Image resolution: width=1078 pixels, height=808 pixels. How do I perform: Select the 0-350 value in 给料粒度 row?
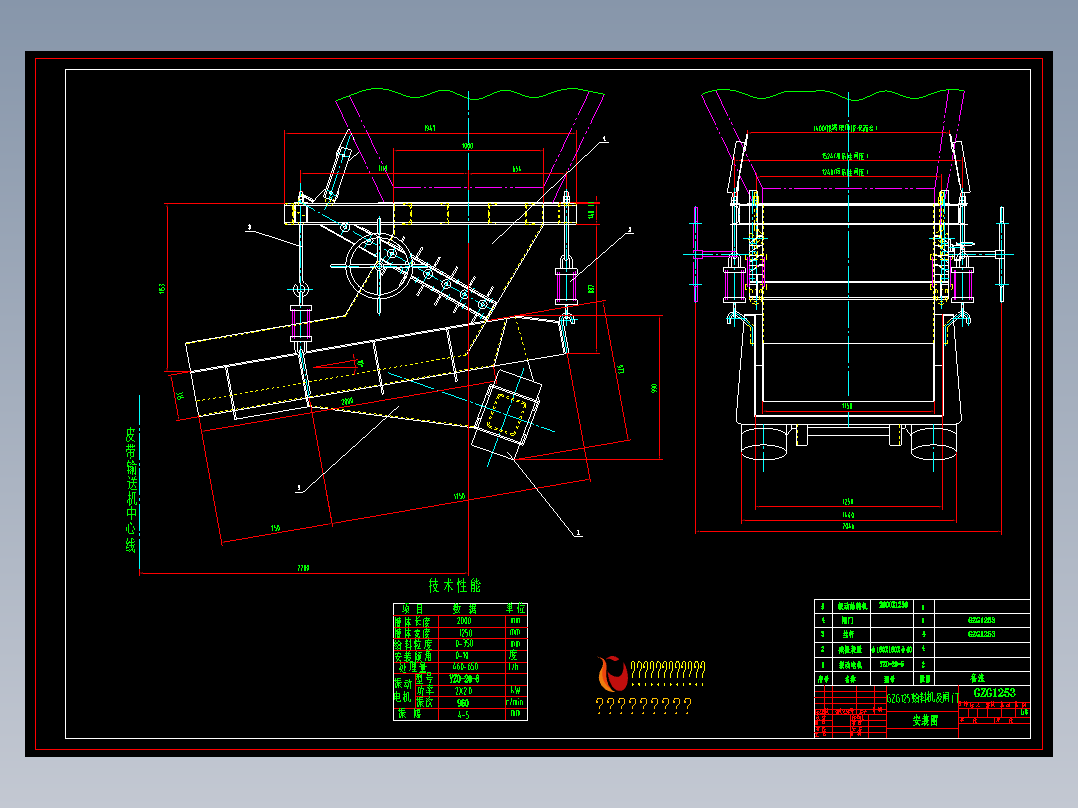pyautogui.click(x=464, y=644)
